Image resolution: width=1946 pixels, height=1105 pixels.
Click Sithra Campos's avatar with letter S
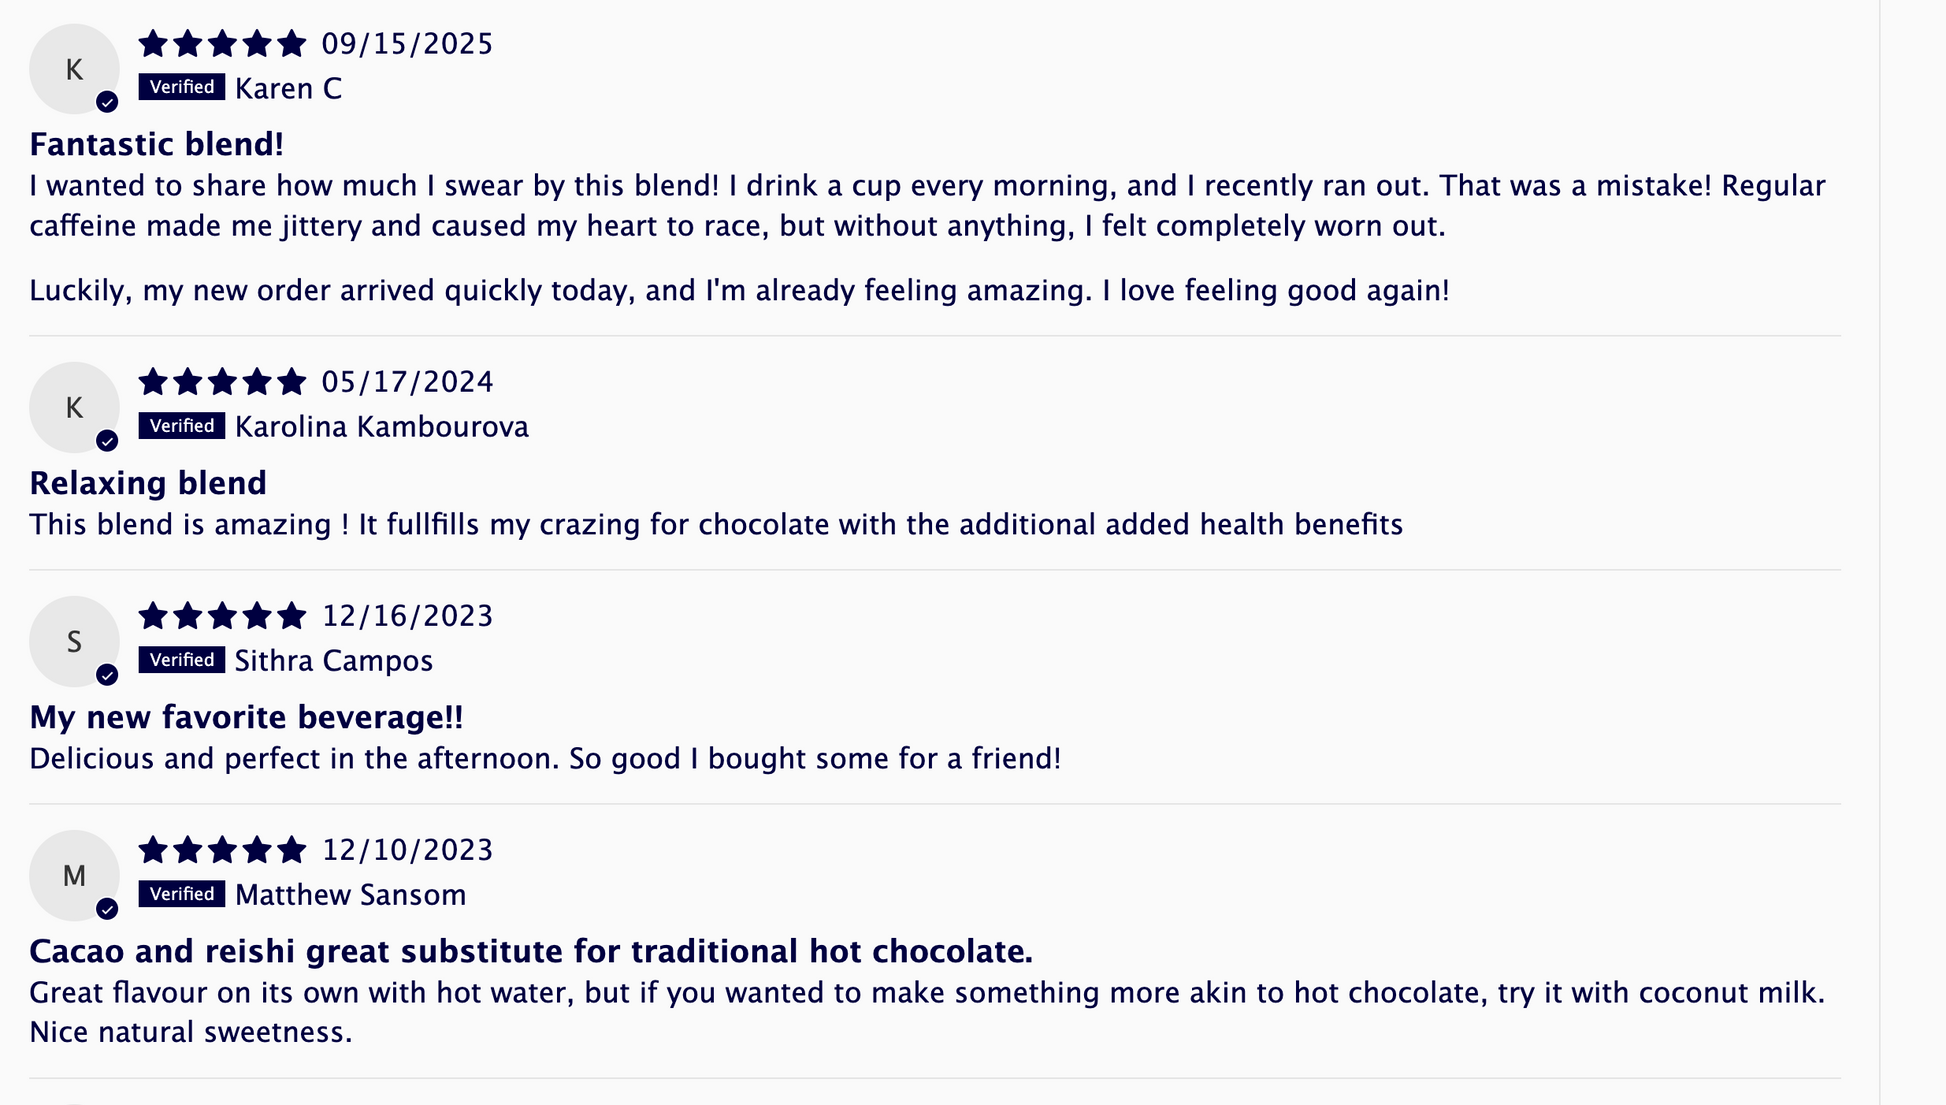tap(73, 641)
